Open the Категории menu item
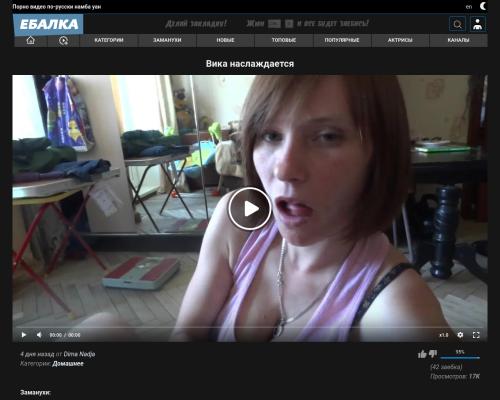 [109, 40]
